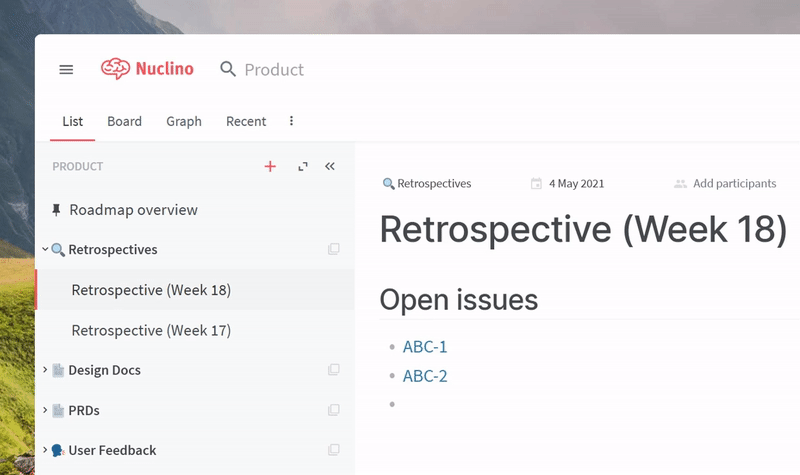Image resolution: width=800 pixels, height=475 pixels.
Task: Click the Open issues heading
Action: click(x=459, y=299)
